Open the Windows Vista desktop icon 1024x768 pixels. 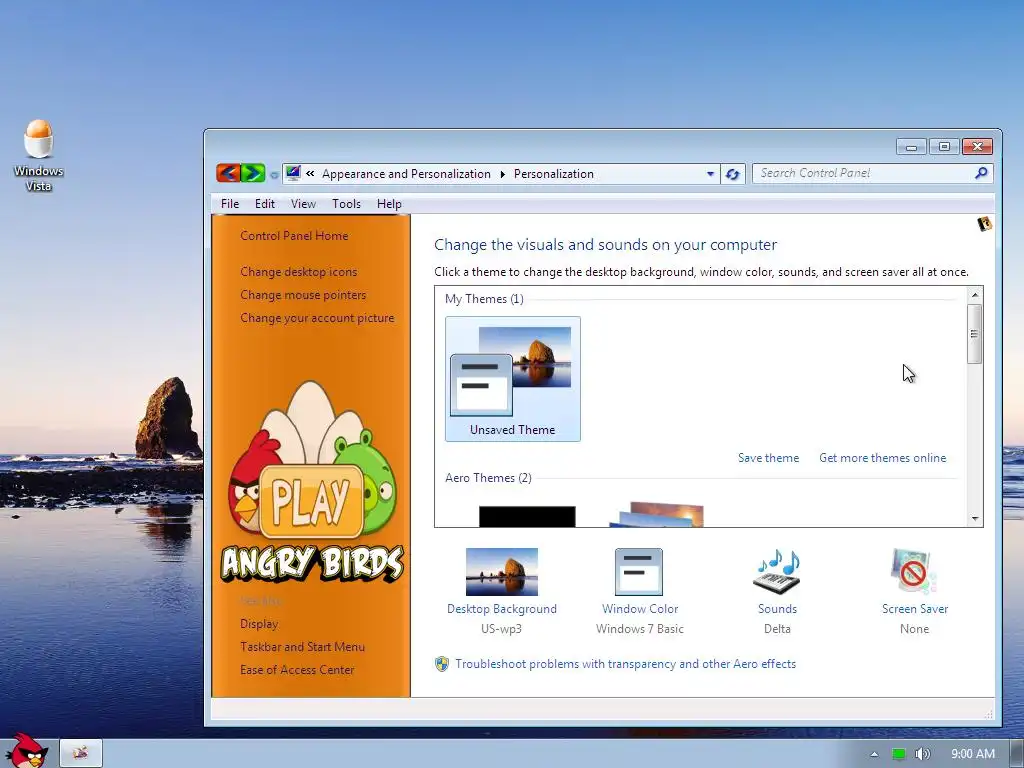coord(39,155)
